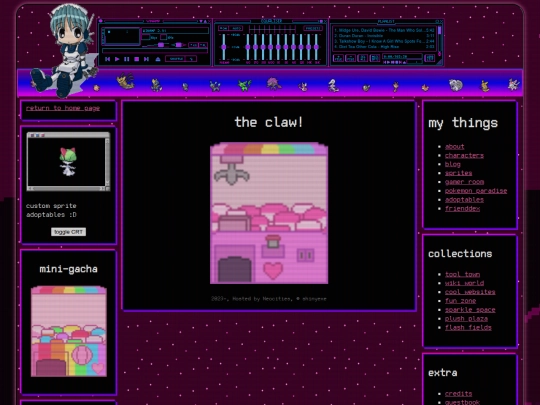
Task: Select playlist track 2 by Duran Duran
Action: coord(384,36)
